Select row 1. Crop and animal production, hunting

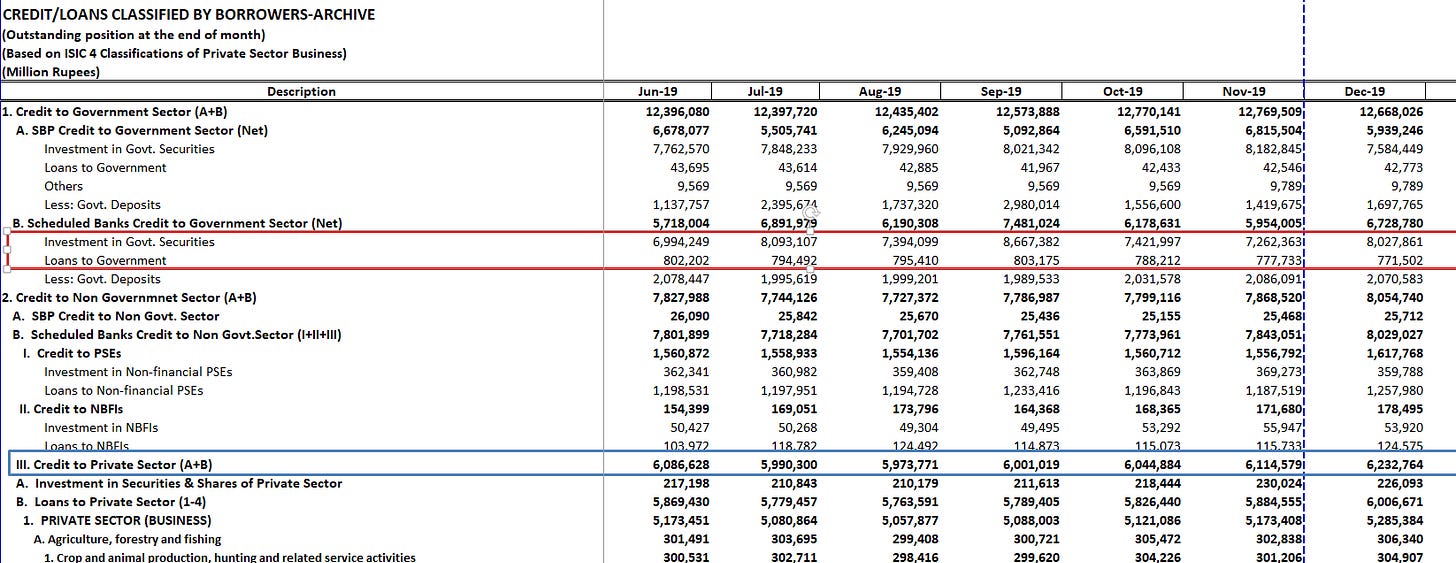coord(230,557)
